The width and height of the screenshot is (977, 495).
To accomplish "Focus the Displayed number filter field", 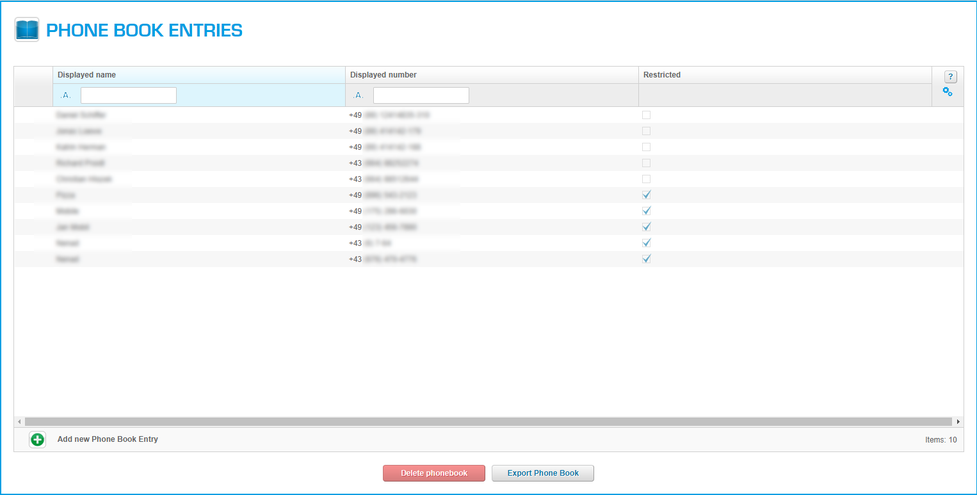I will [x=421, y=95].
